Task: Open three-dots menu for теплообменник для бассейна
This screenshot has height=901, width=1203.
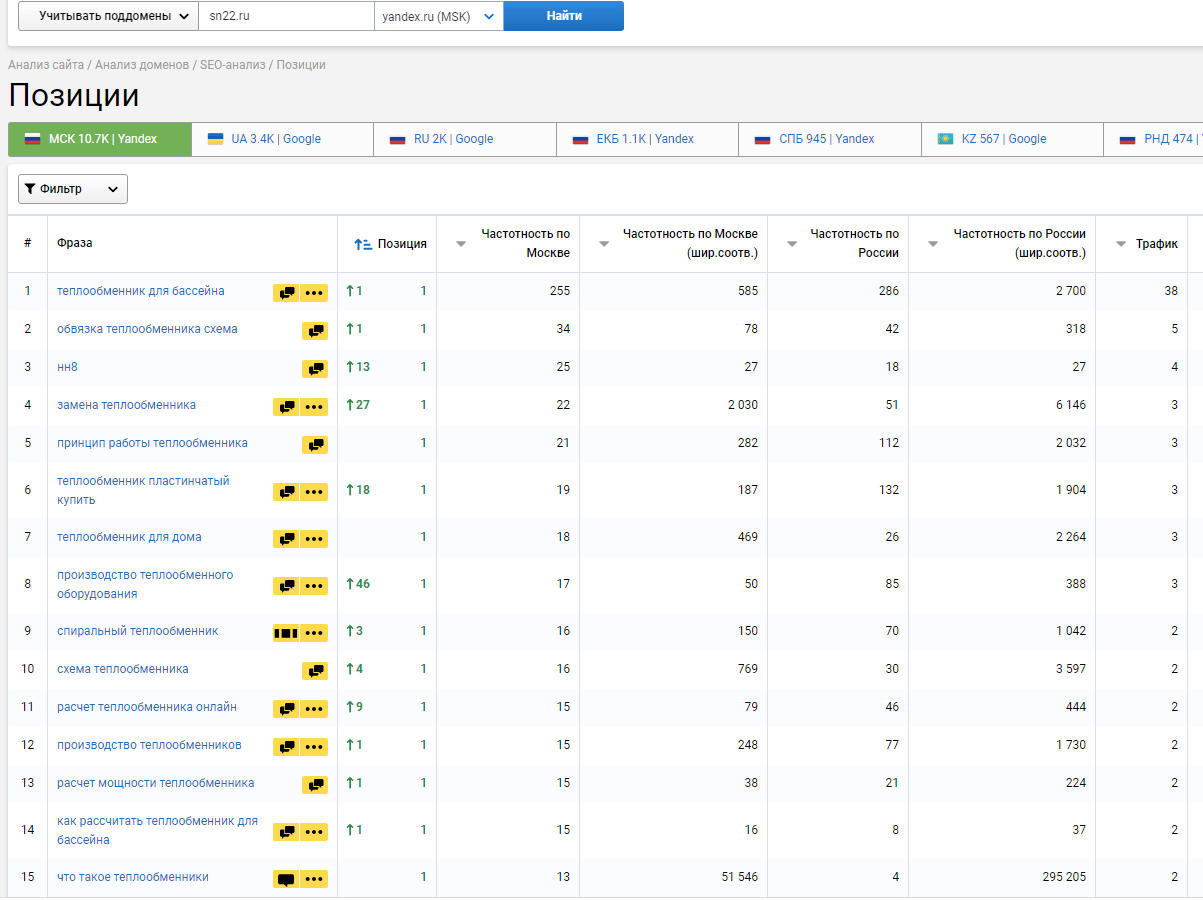Action: coord(315,293)
